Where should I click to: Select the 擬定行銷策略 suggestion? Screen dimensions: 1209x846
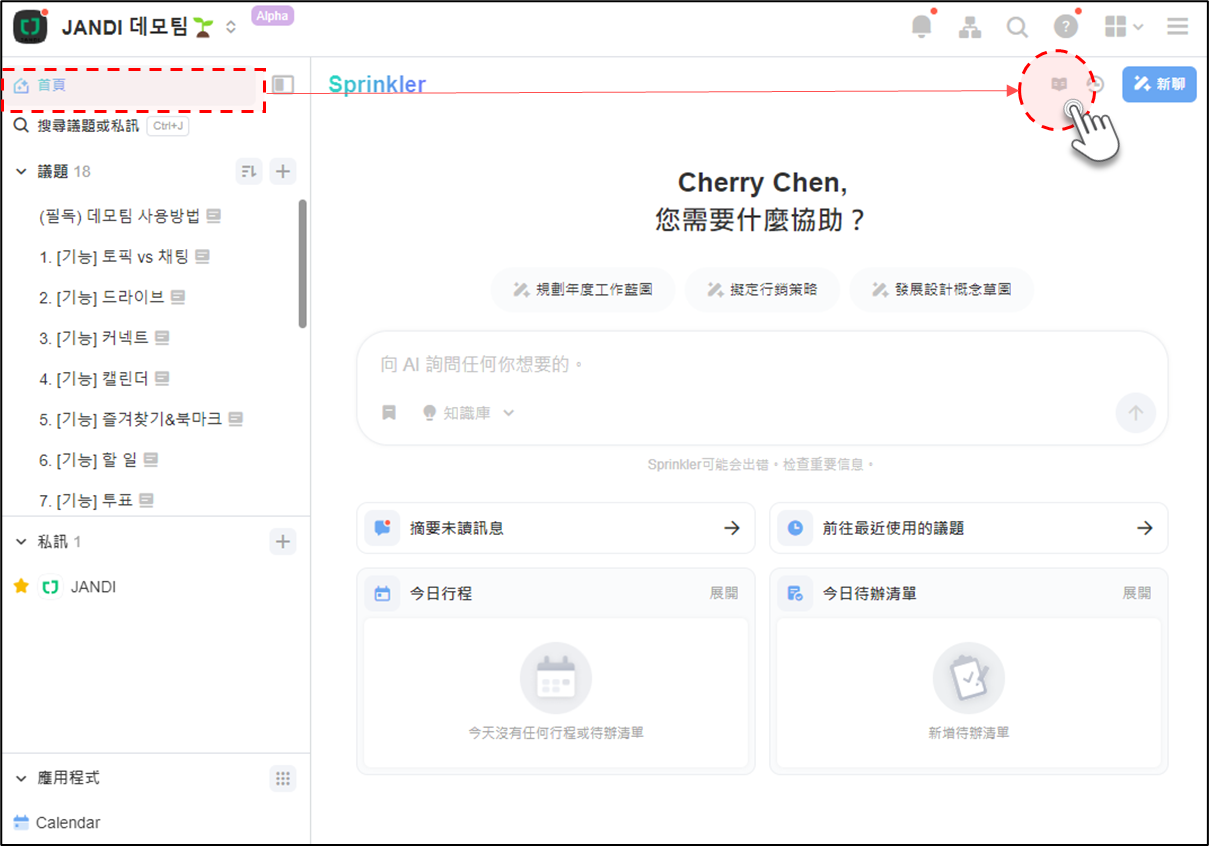(x=762, y=289)
